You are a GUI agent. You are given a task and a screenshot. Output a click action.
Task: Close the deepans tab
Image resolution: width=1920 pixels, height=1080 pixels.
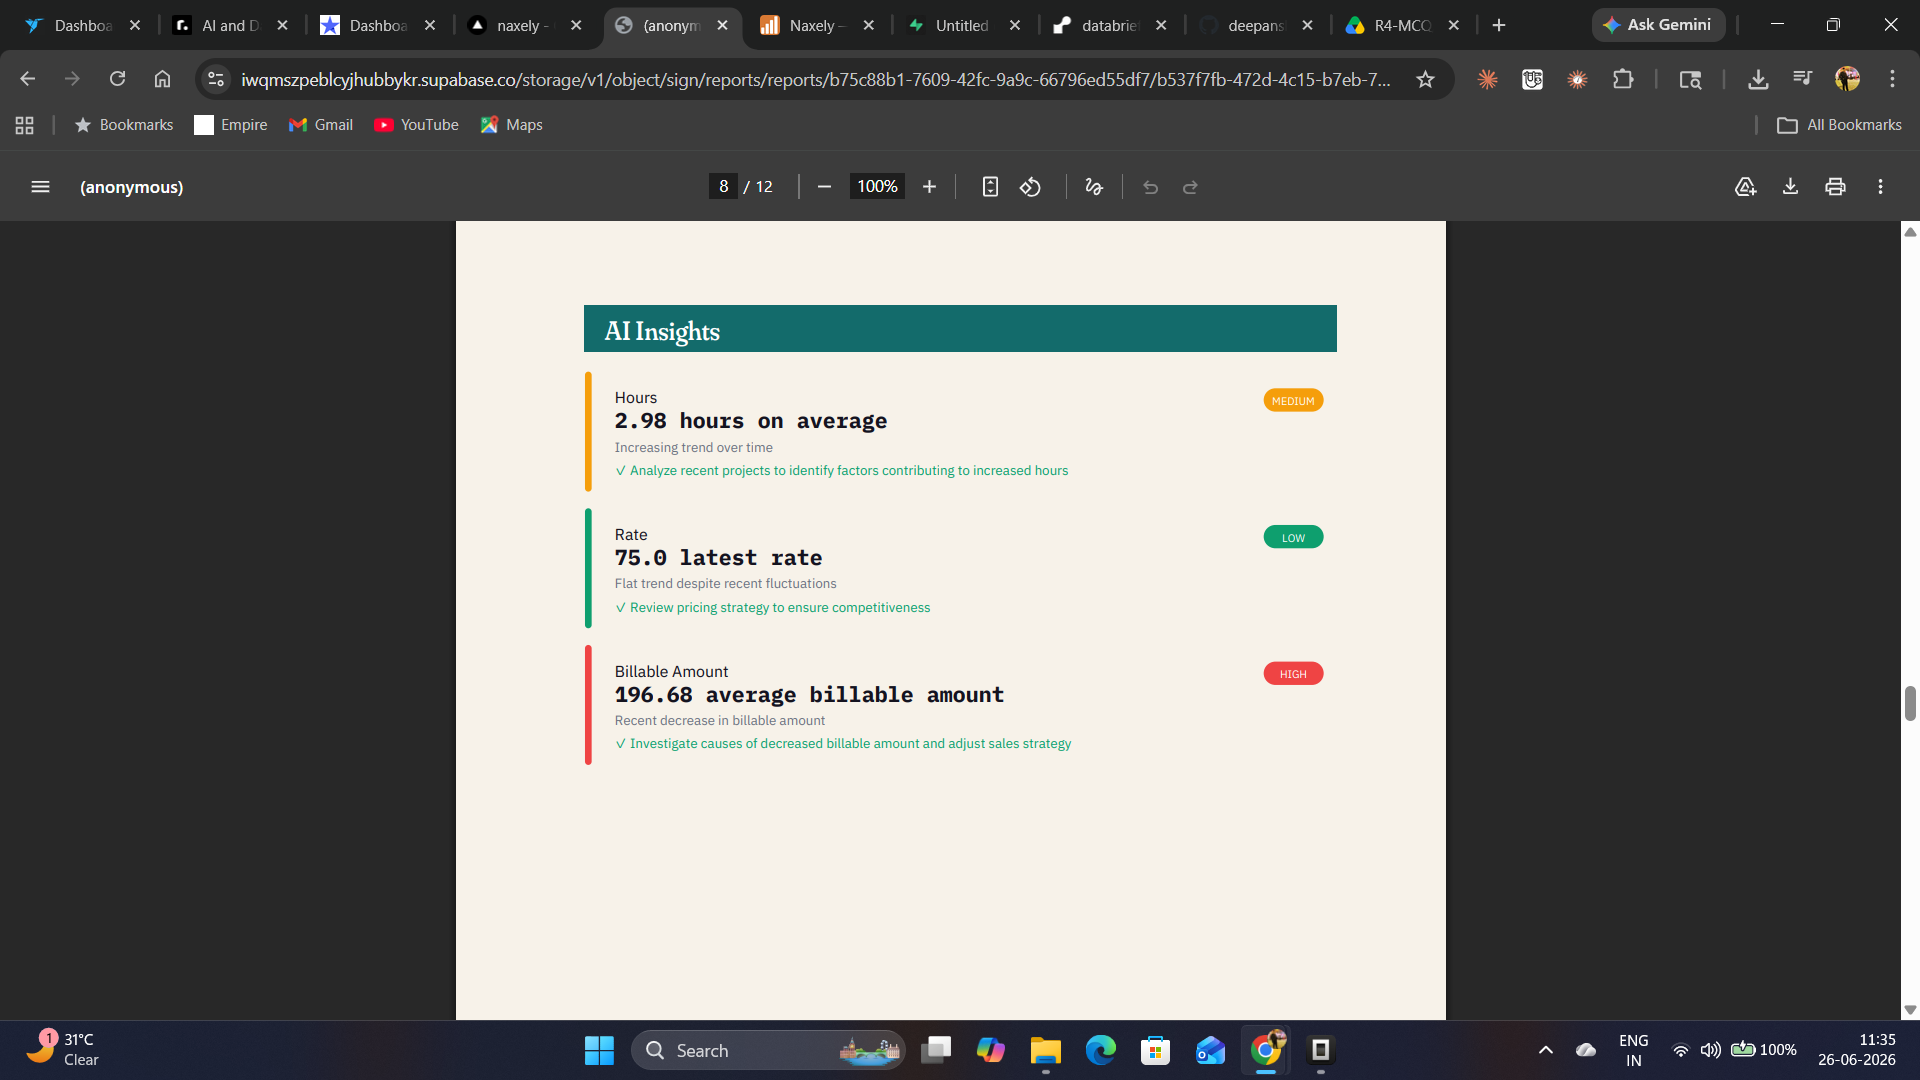pyautogui.click(x=1307, y=25)
